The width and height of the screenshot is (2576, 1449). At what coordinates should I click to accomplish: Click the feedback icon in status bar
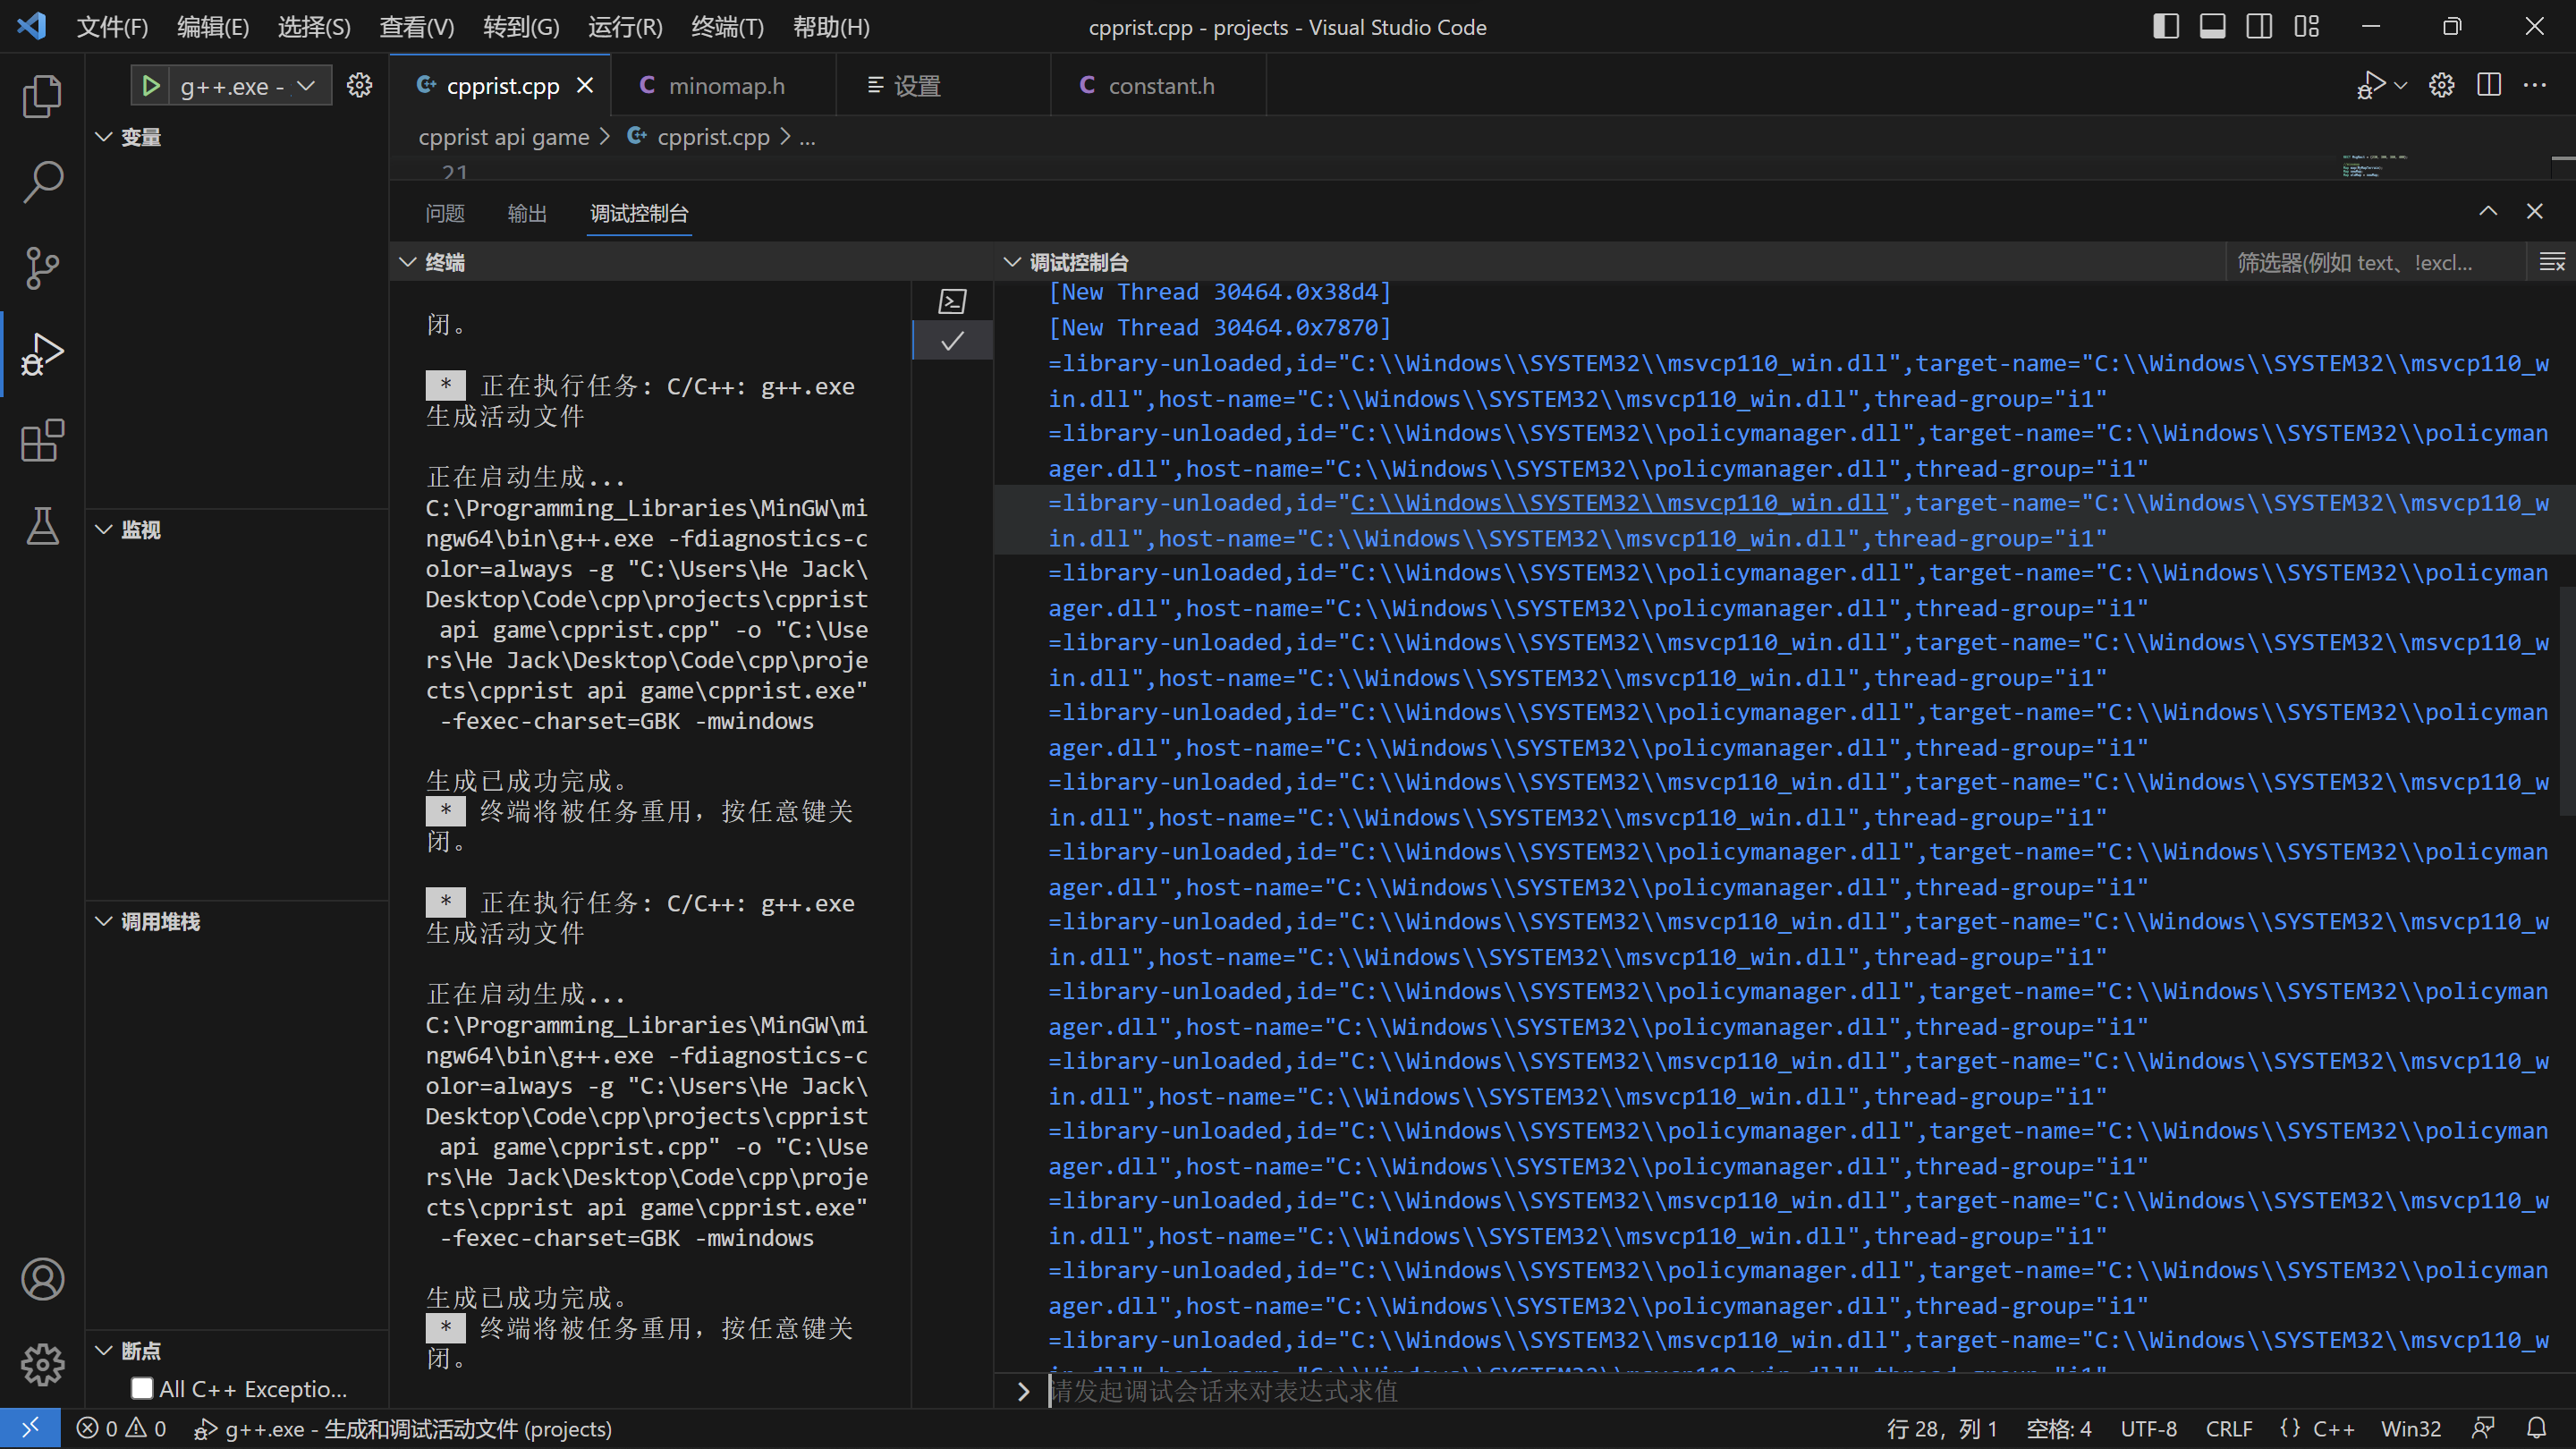[x=2483, y=1428]
